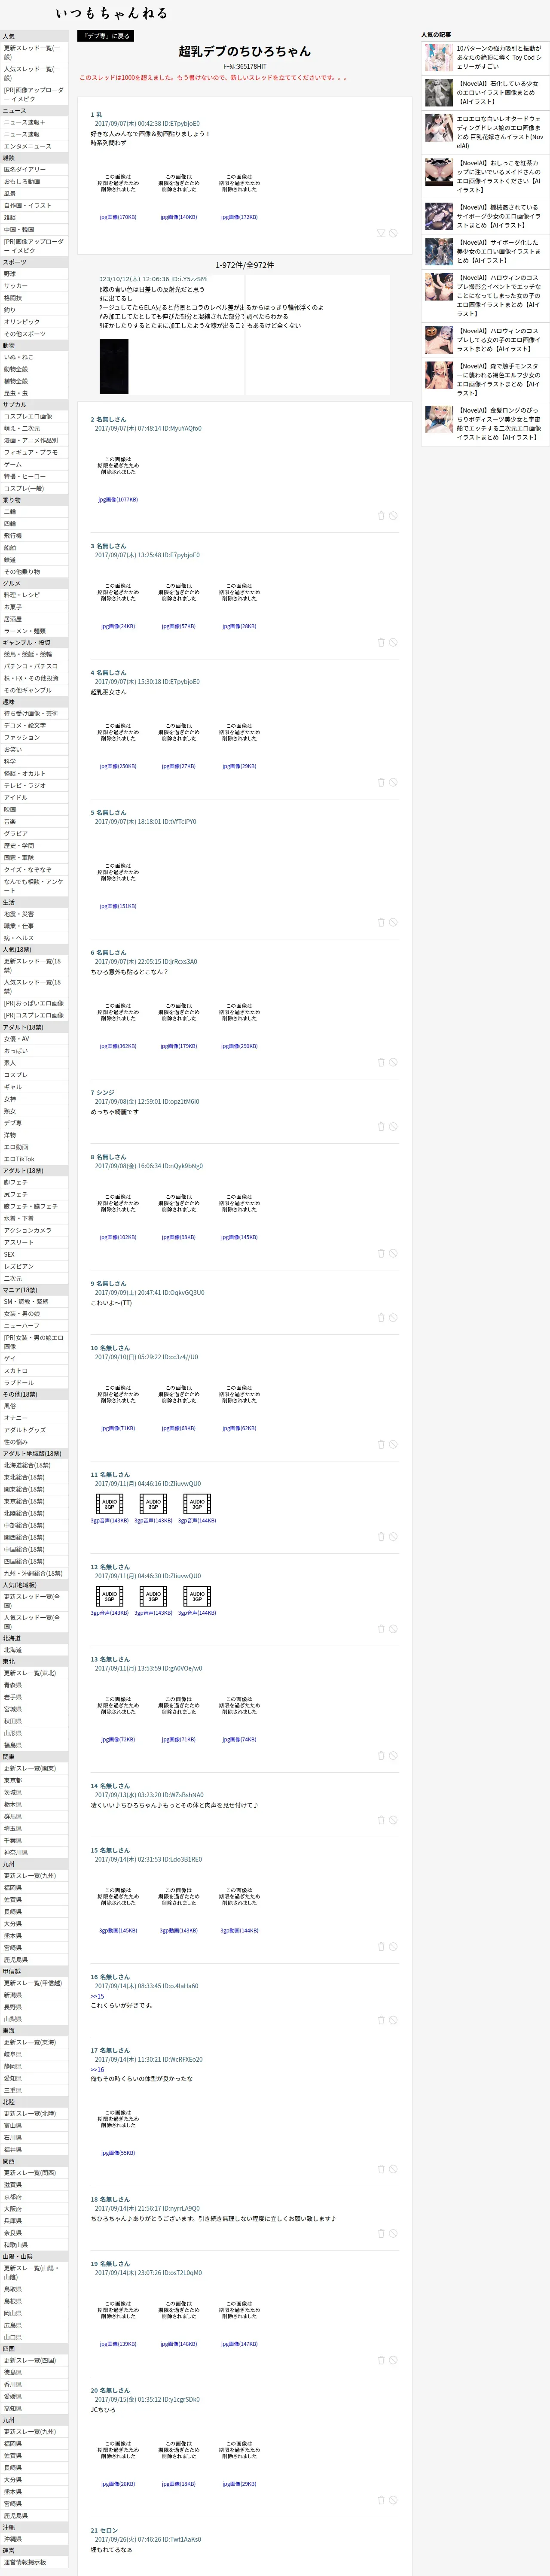Click the circle-slash icon in post 14

393,1820
